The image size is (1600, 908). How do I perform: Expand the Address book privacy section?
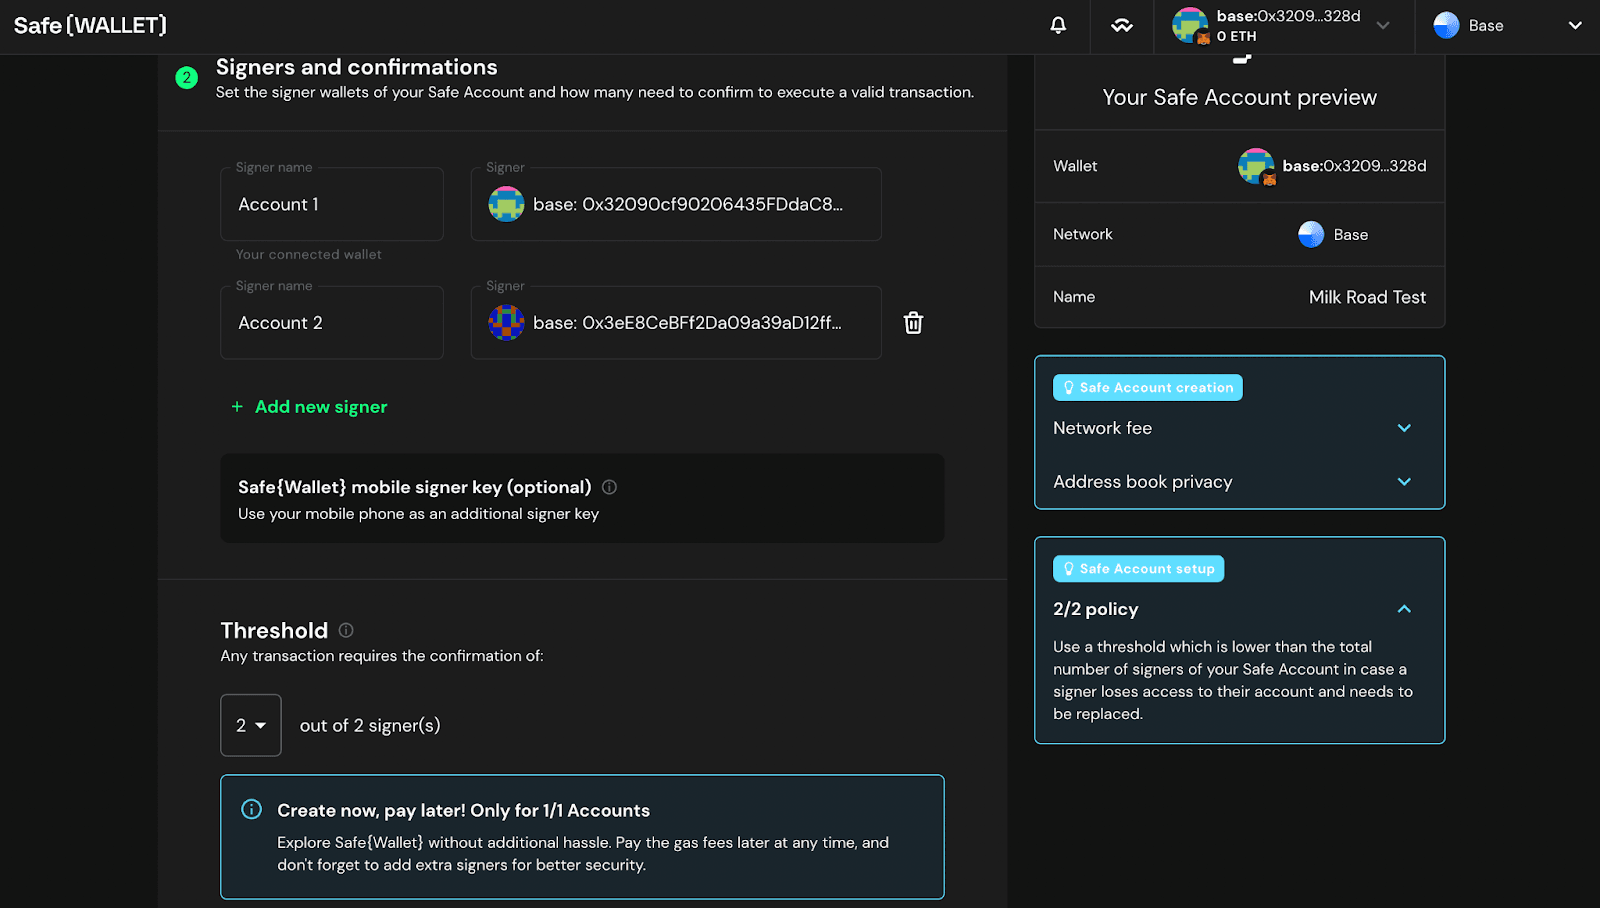pos(1404,481)
